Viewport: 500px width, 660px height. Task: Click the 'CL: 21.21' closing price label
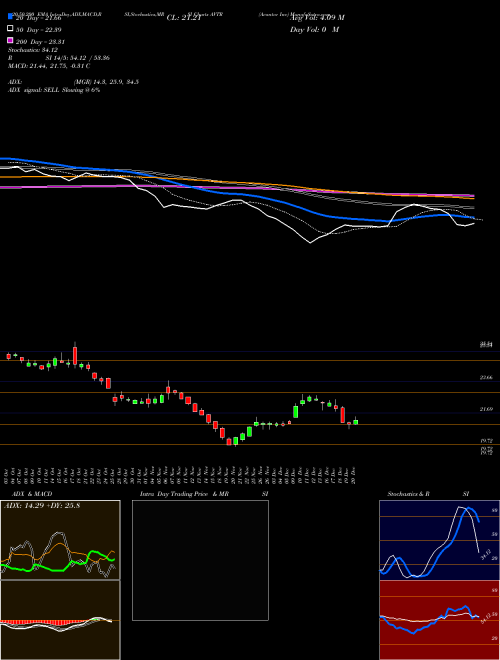point(184,18)
